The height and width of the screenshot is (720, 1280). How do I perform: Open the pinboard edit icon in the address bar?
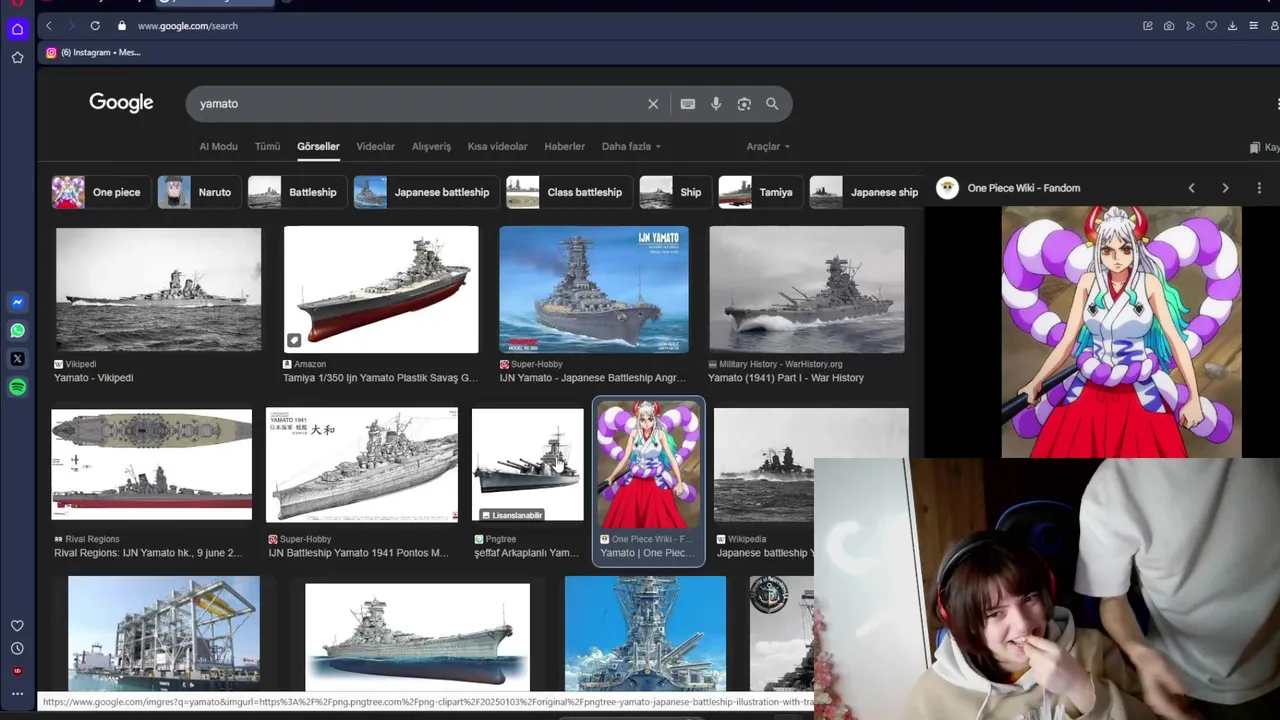click(1148, 26)
